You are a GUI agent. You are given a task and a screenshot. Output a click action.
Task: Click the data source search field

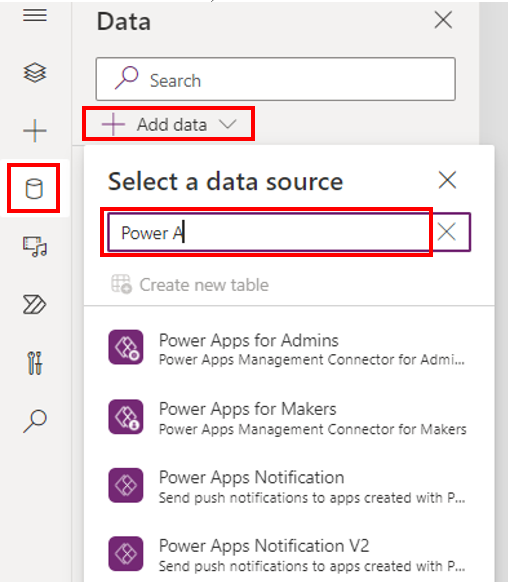point(269,232)
